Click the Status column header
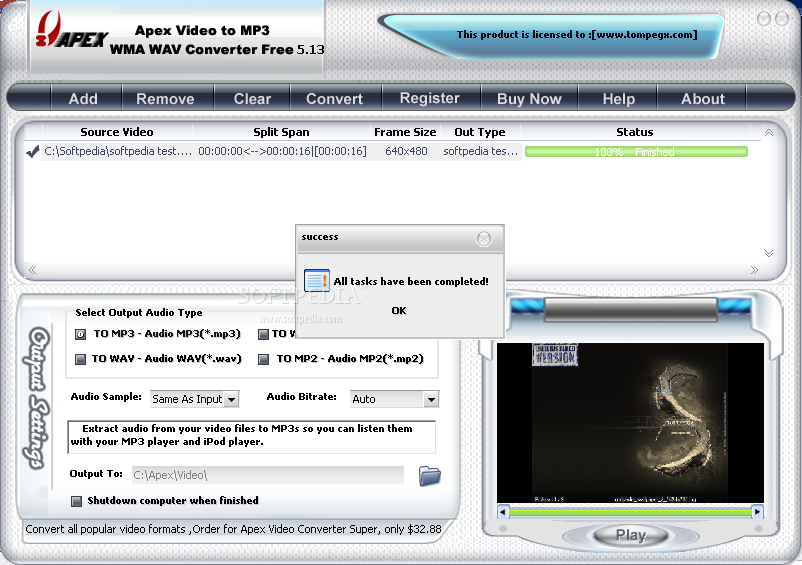The image size is (802, 565). click(634, 132)
